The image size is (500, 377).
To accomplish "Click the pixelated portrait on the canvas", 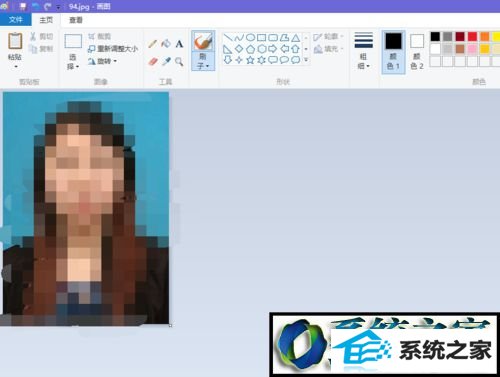I will click(86, 208).
